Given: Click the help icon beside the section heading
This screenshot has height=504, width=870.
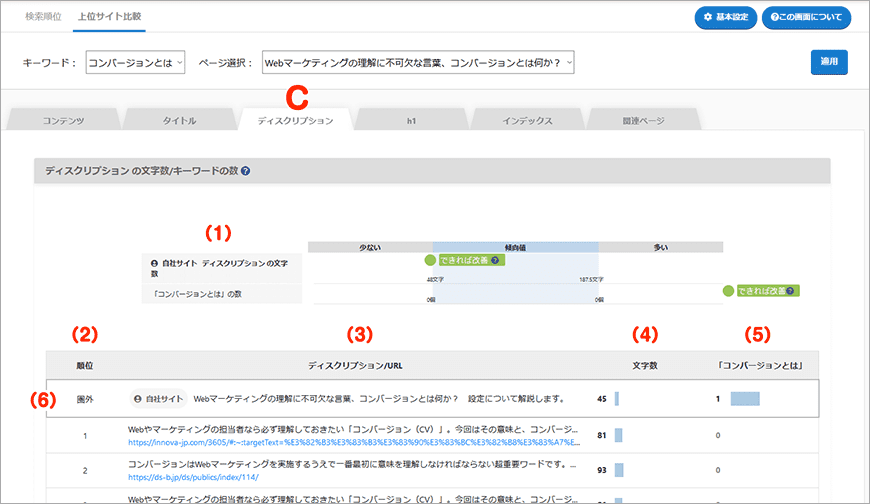Looking at the screenshot, I should tap(246, 171).
